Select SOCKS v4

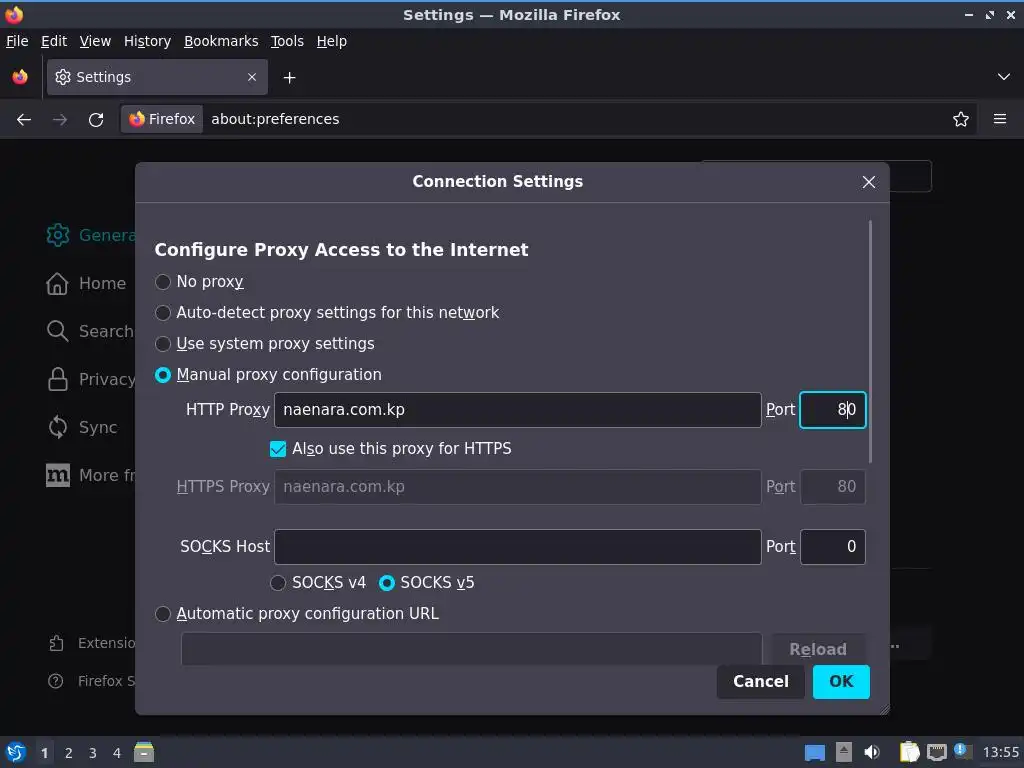[278, 583]
